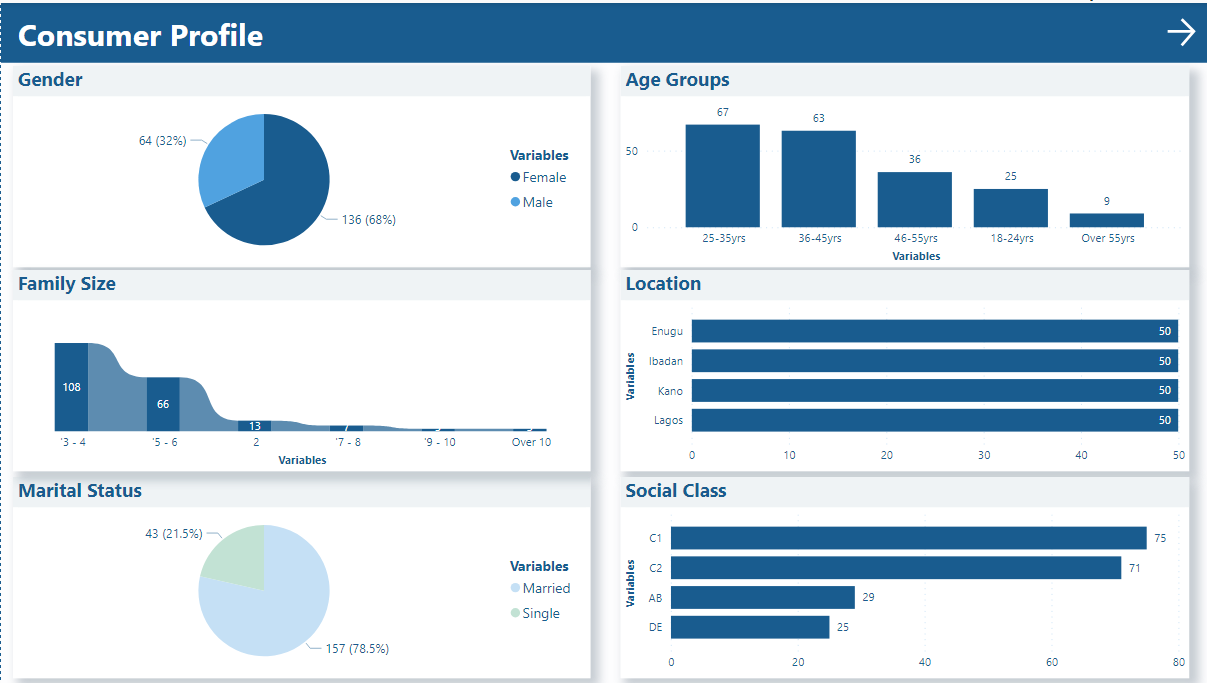Screen dimensions: 1207x683
Task: Toggle the Male legend entry
Action: click(x=536, y=202)
